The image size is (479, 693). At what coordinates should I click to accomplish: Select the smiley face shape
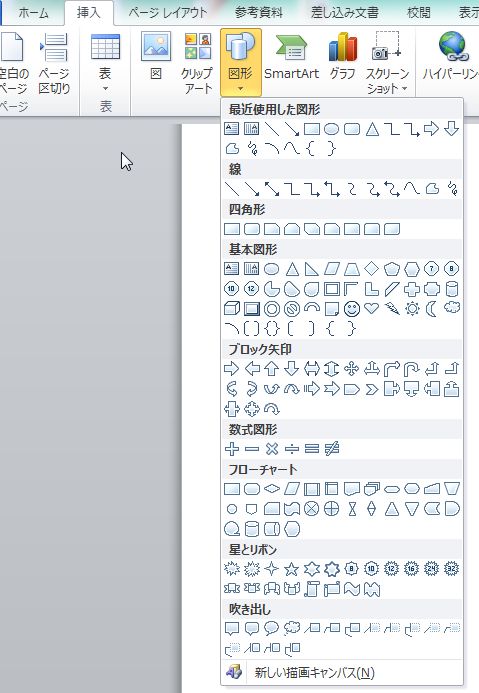coord(352,309)
